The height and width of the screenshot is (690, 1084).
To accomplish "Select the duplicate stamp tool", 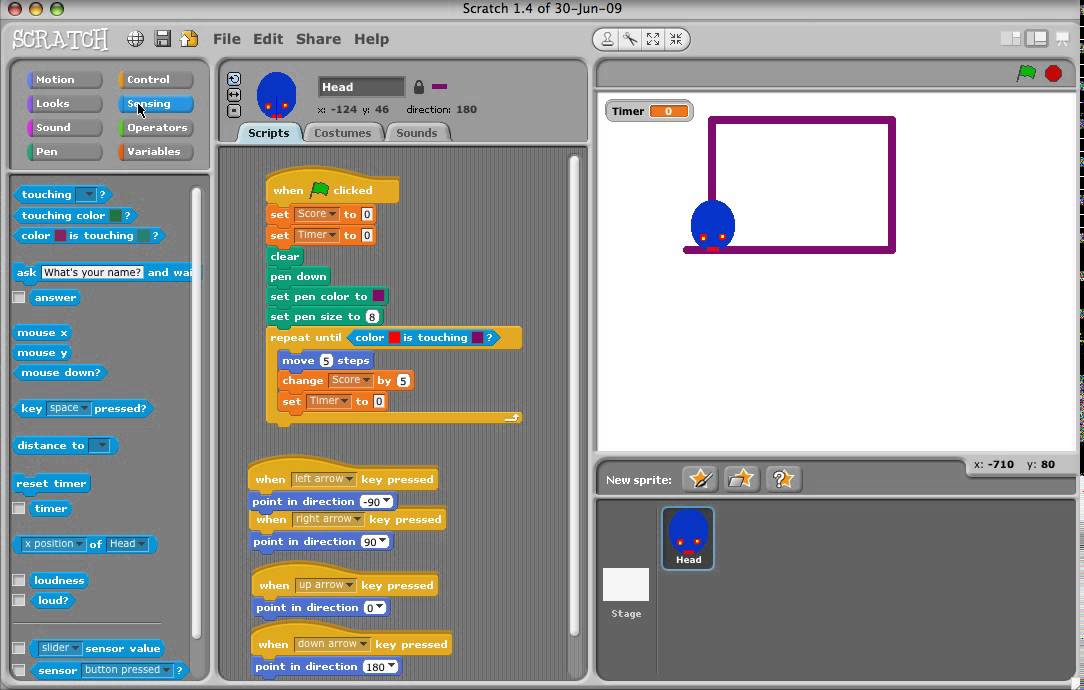I will point(607,39).
